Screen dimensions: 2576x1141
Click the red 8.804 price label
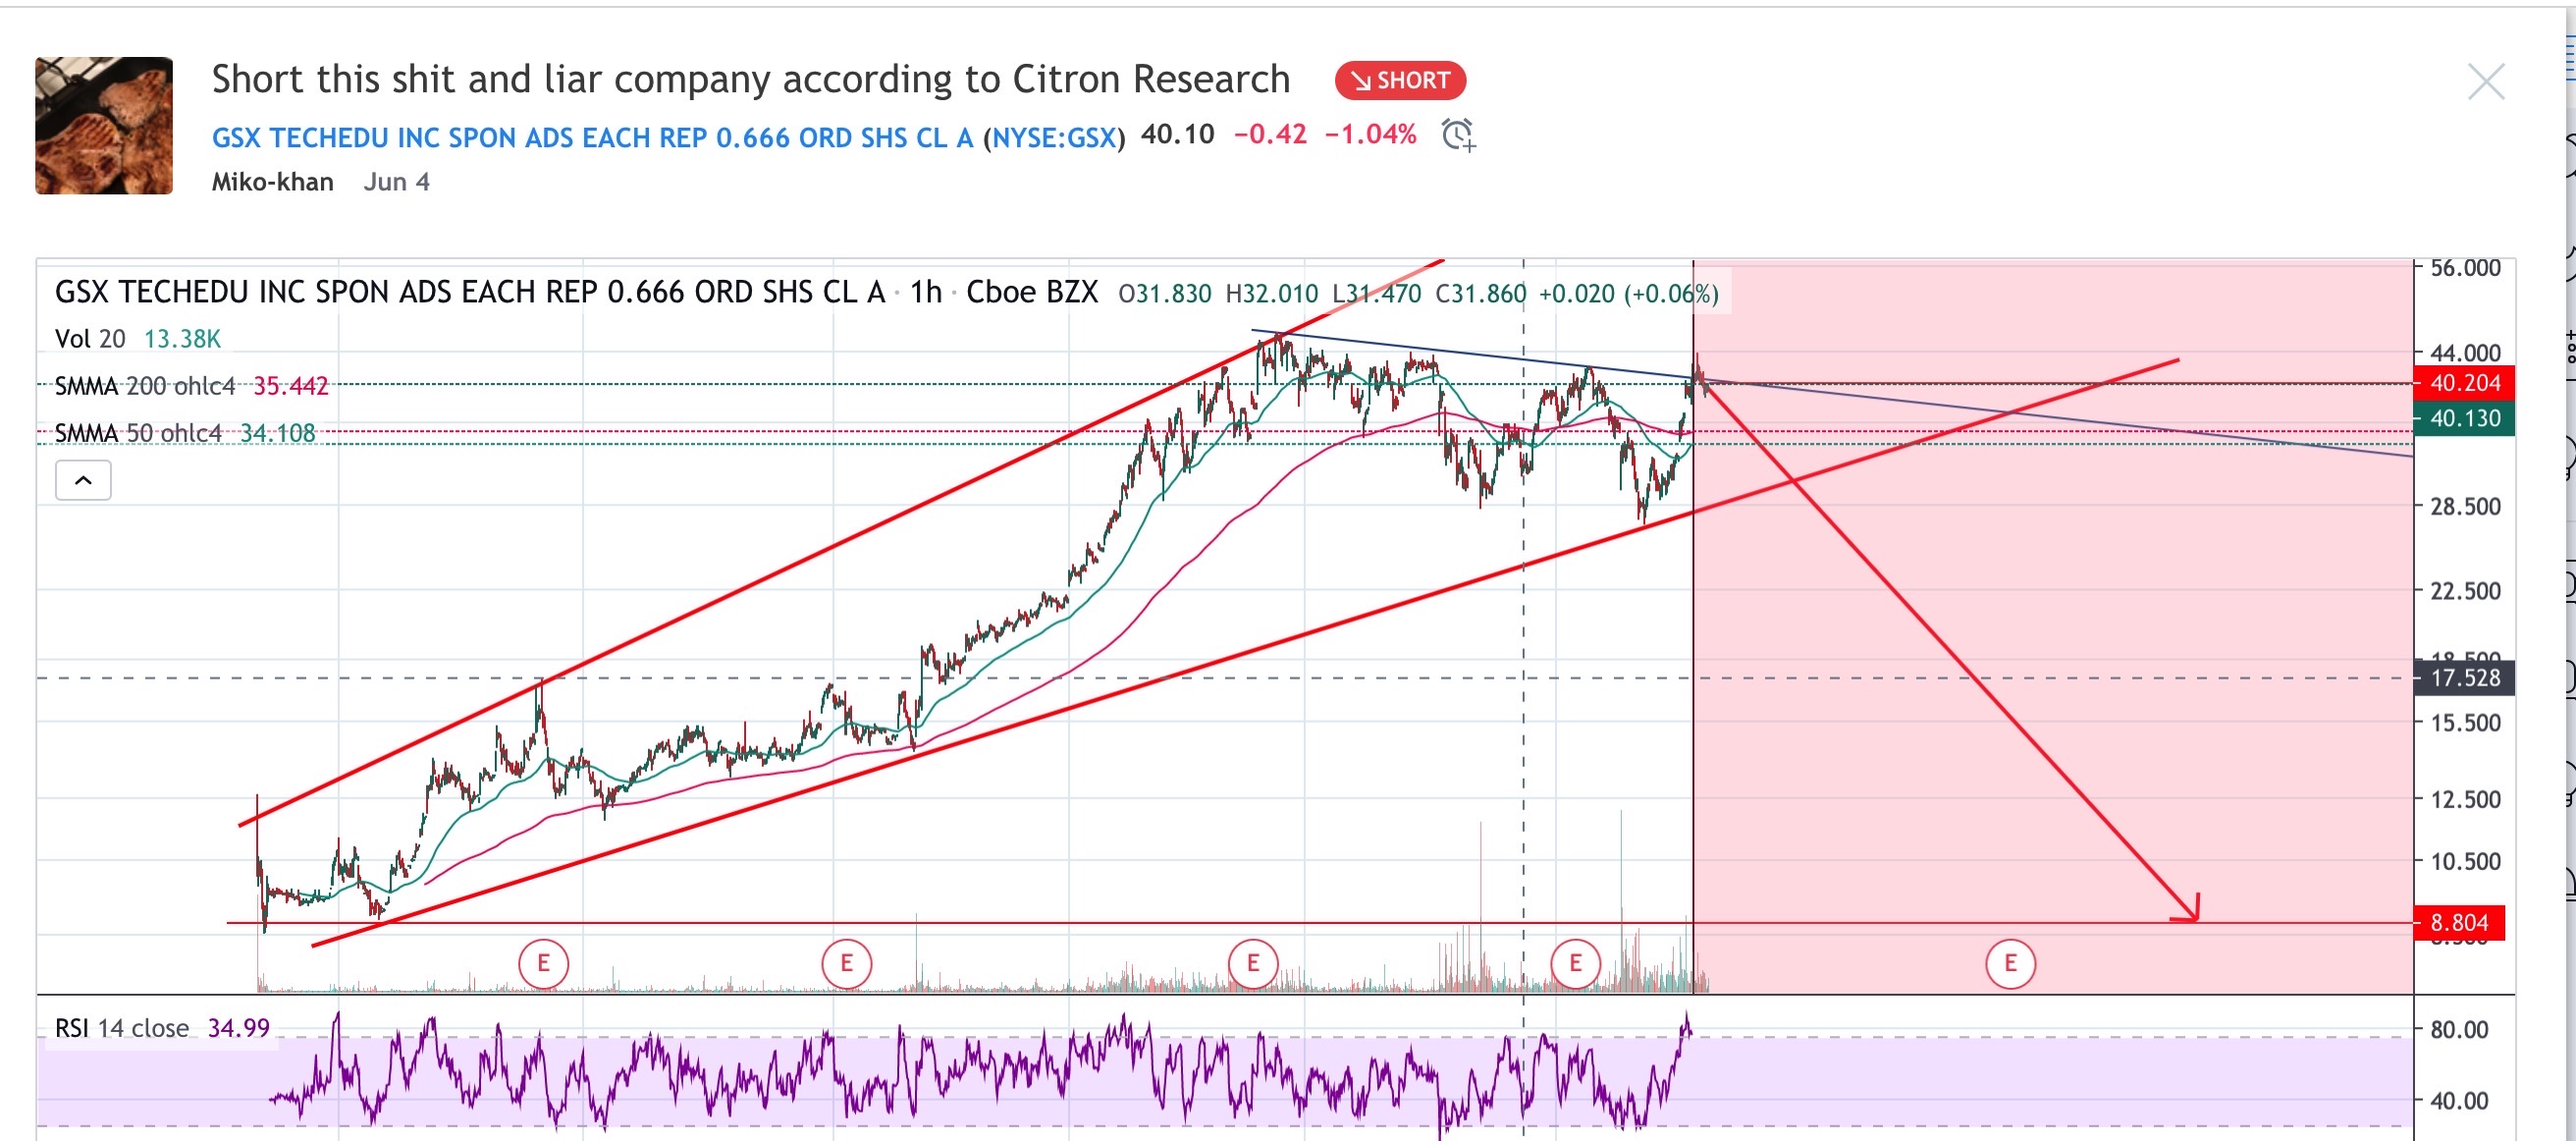pos(2458,922)
